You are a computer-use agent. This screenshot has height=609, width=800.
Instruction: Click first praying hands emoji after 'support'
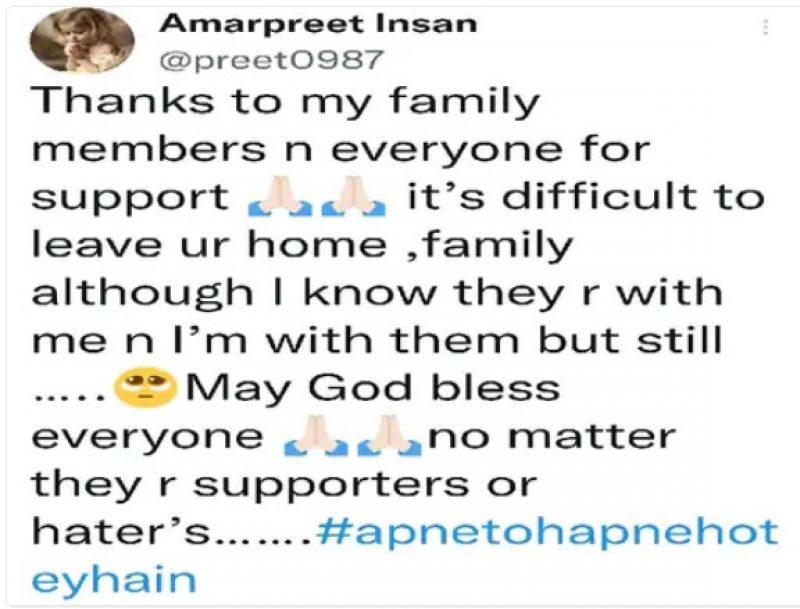coord(282,196)
